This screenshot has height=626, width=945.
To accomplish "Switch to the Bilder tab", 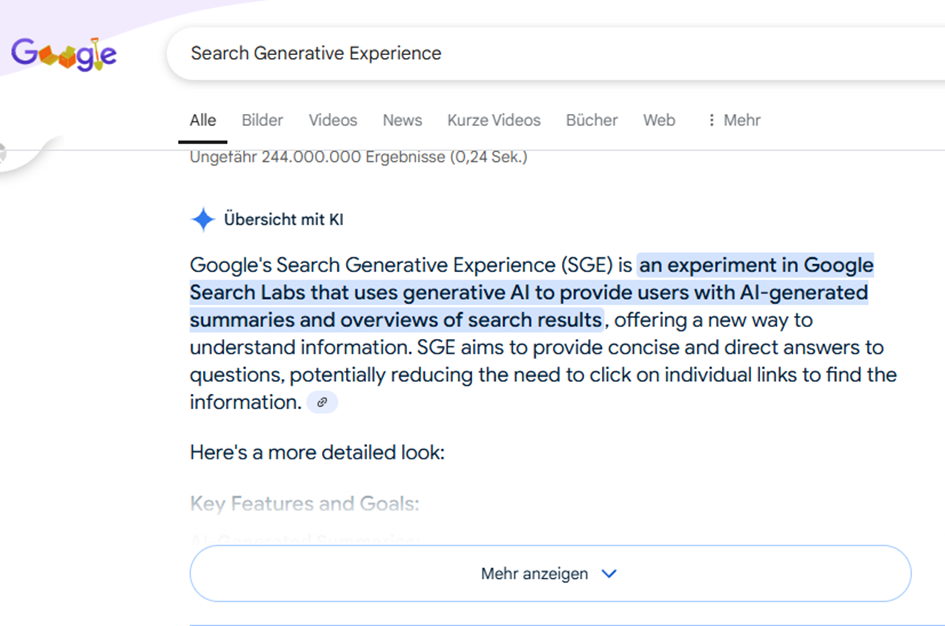I will pyautogui.click(x=262, y=121).
